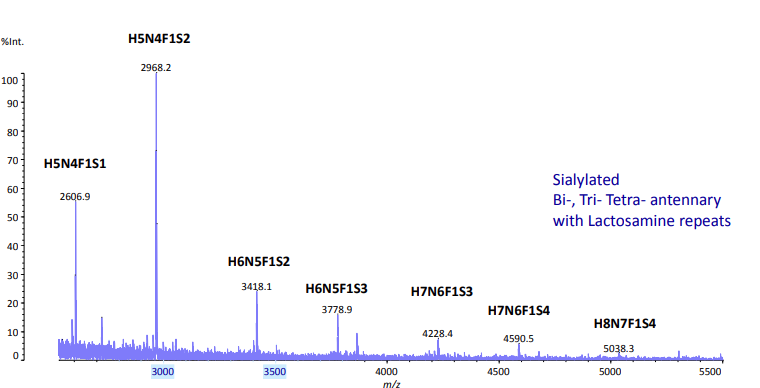Click the 4228.4 peak value

click(437, 334)
